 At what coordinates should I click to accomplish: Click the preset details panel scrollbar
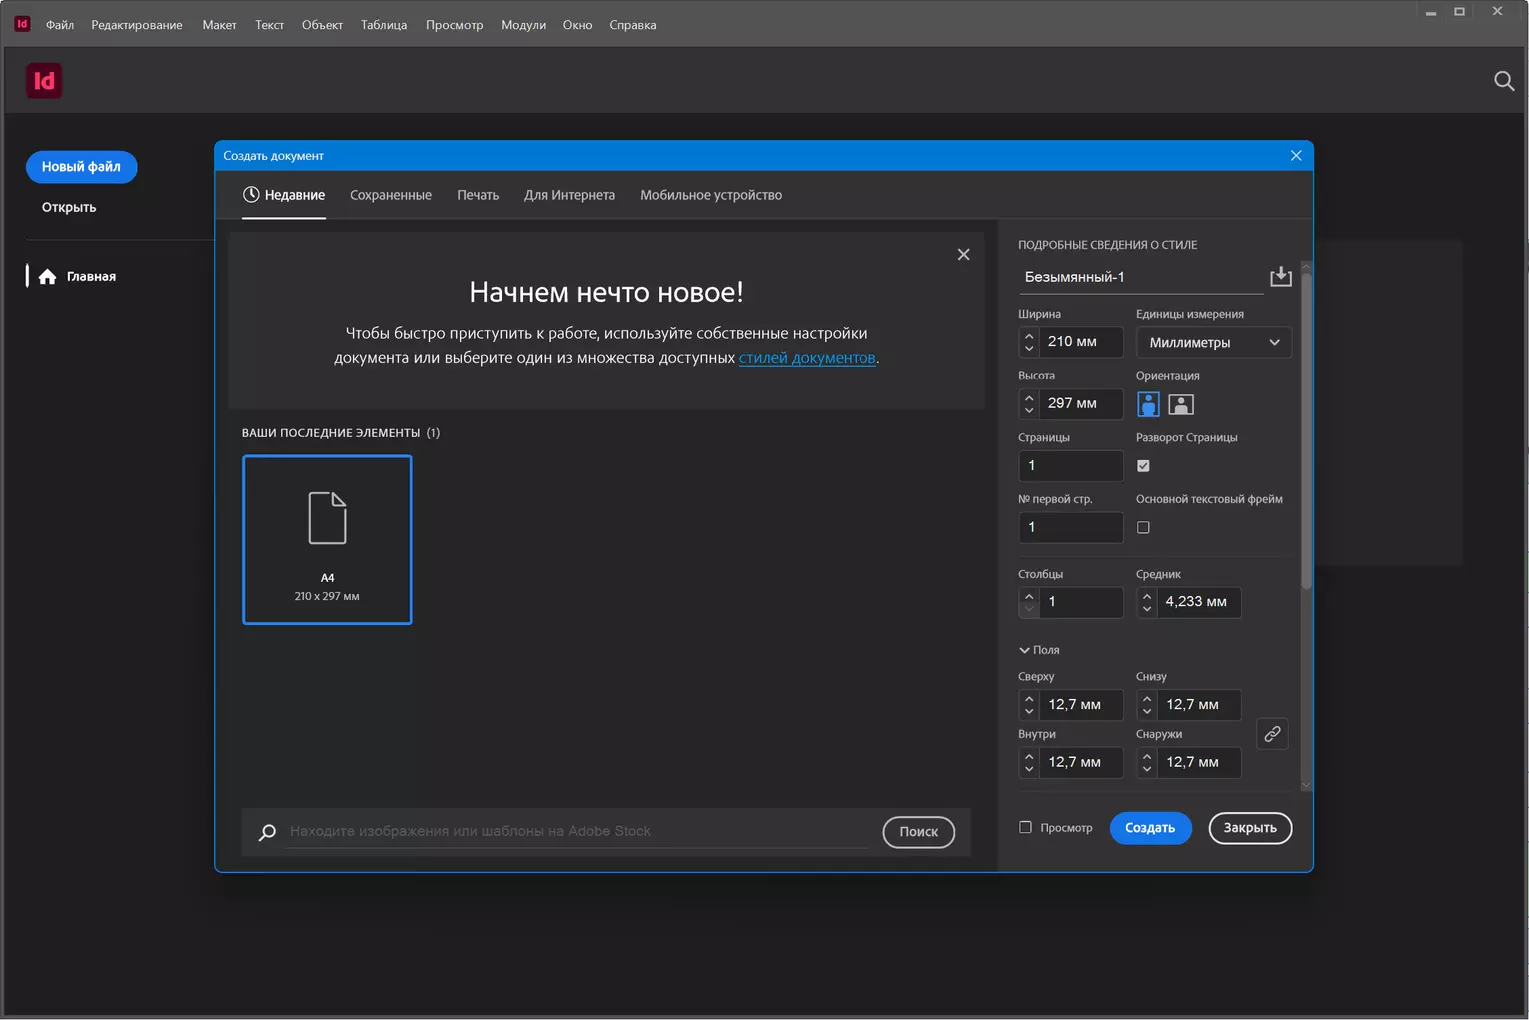(x=1306, y=430)
